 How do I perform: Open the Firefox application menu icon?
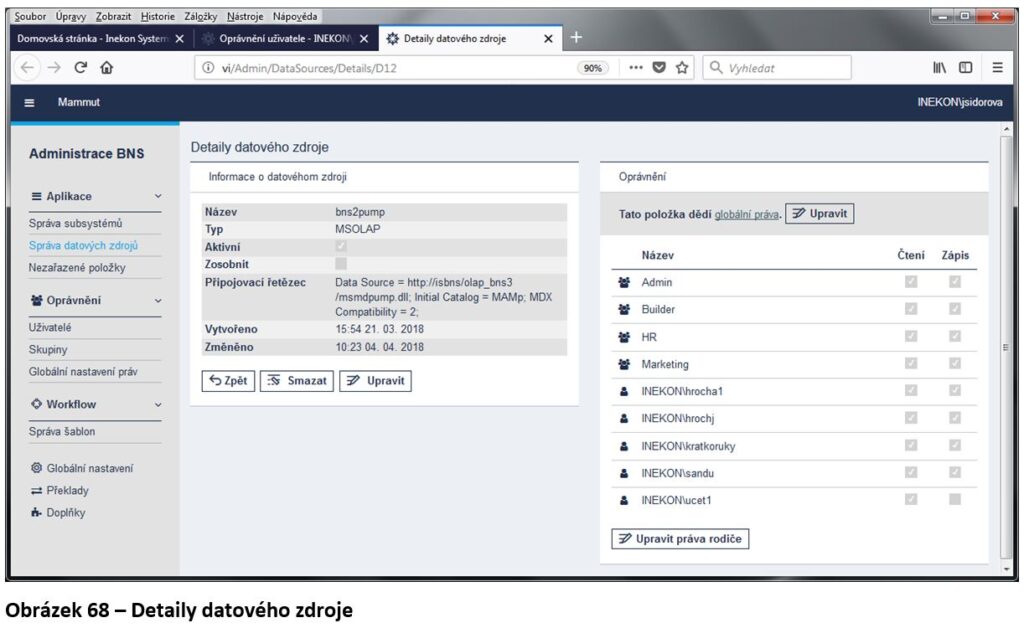pos(997,67)
